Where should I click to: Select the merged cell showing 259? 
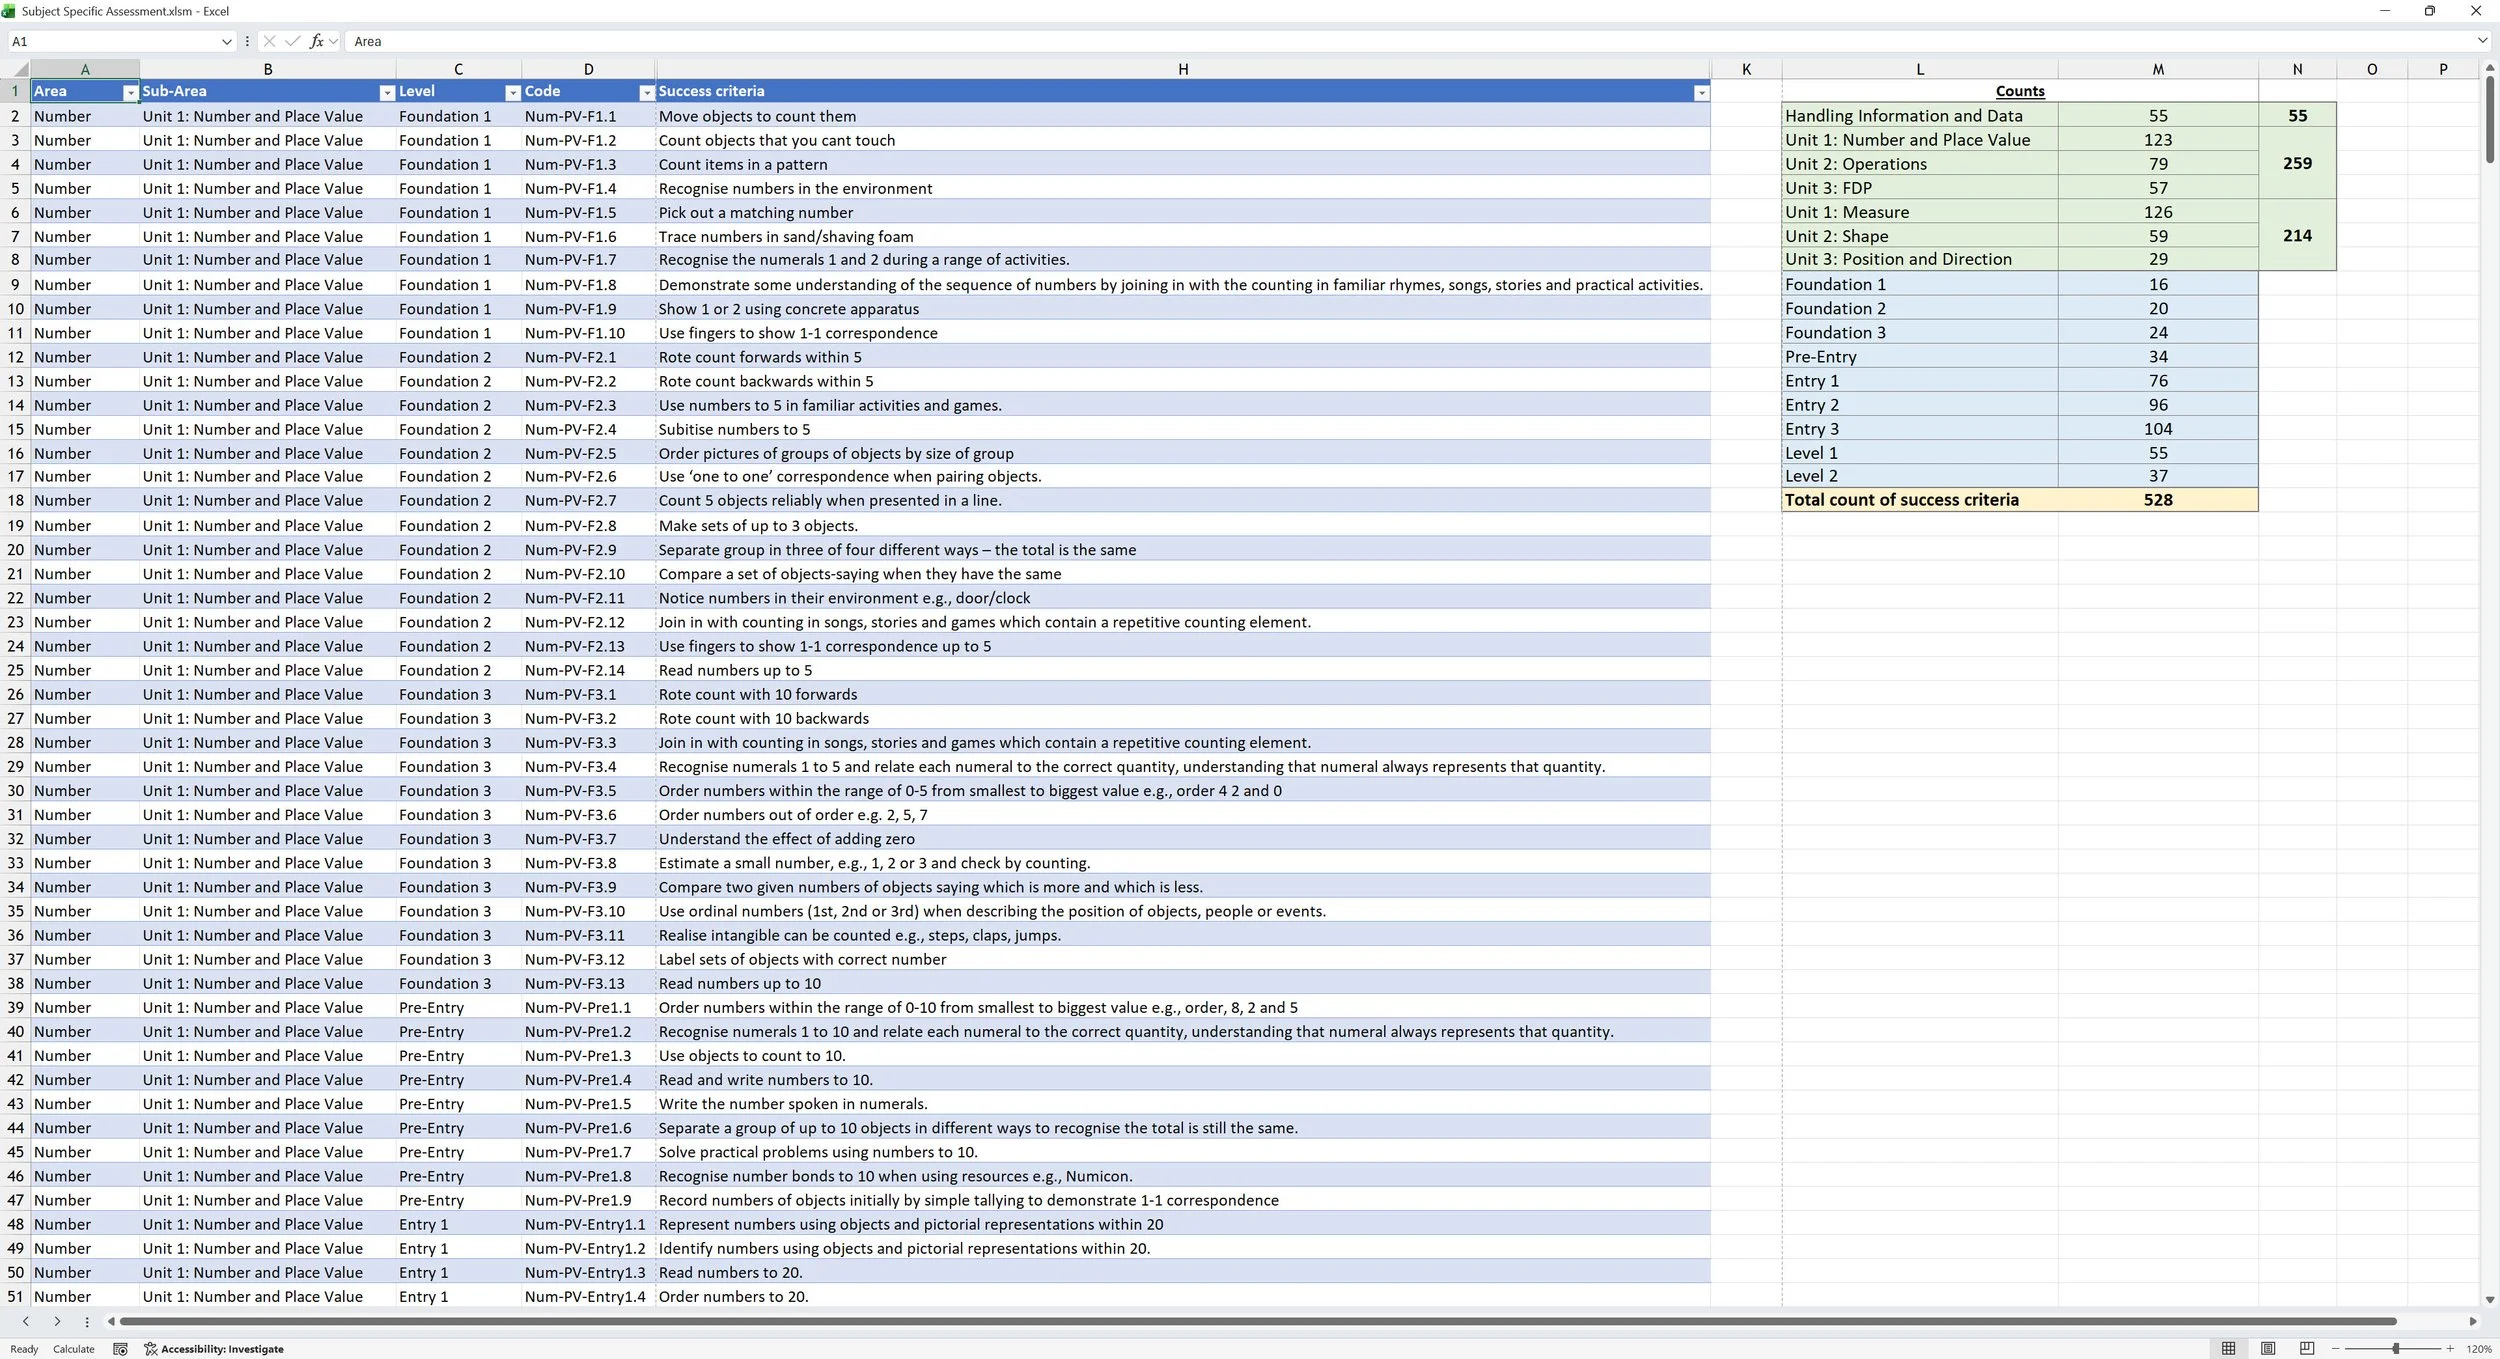point(2297,163)
